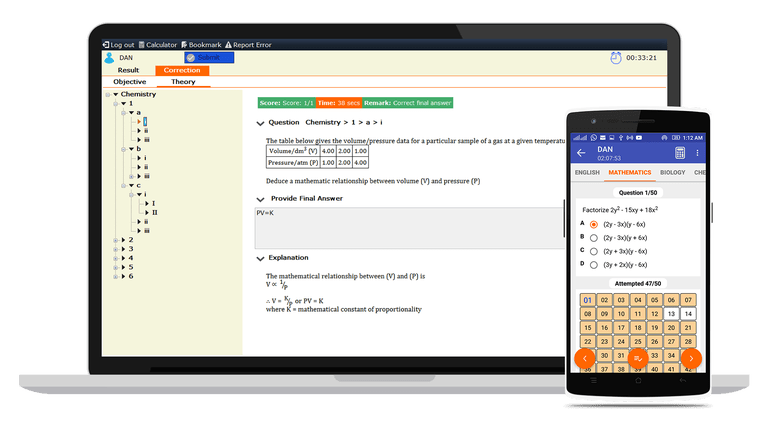Expand question 2 in the tree
The width and height of the screenshot is (768, 427).
coord(123,240)
